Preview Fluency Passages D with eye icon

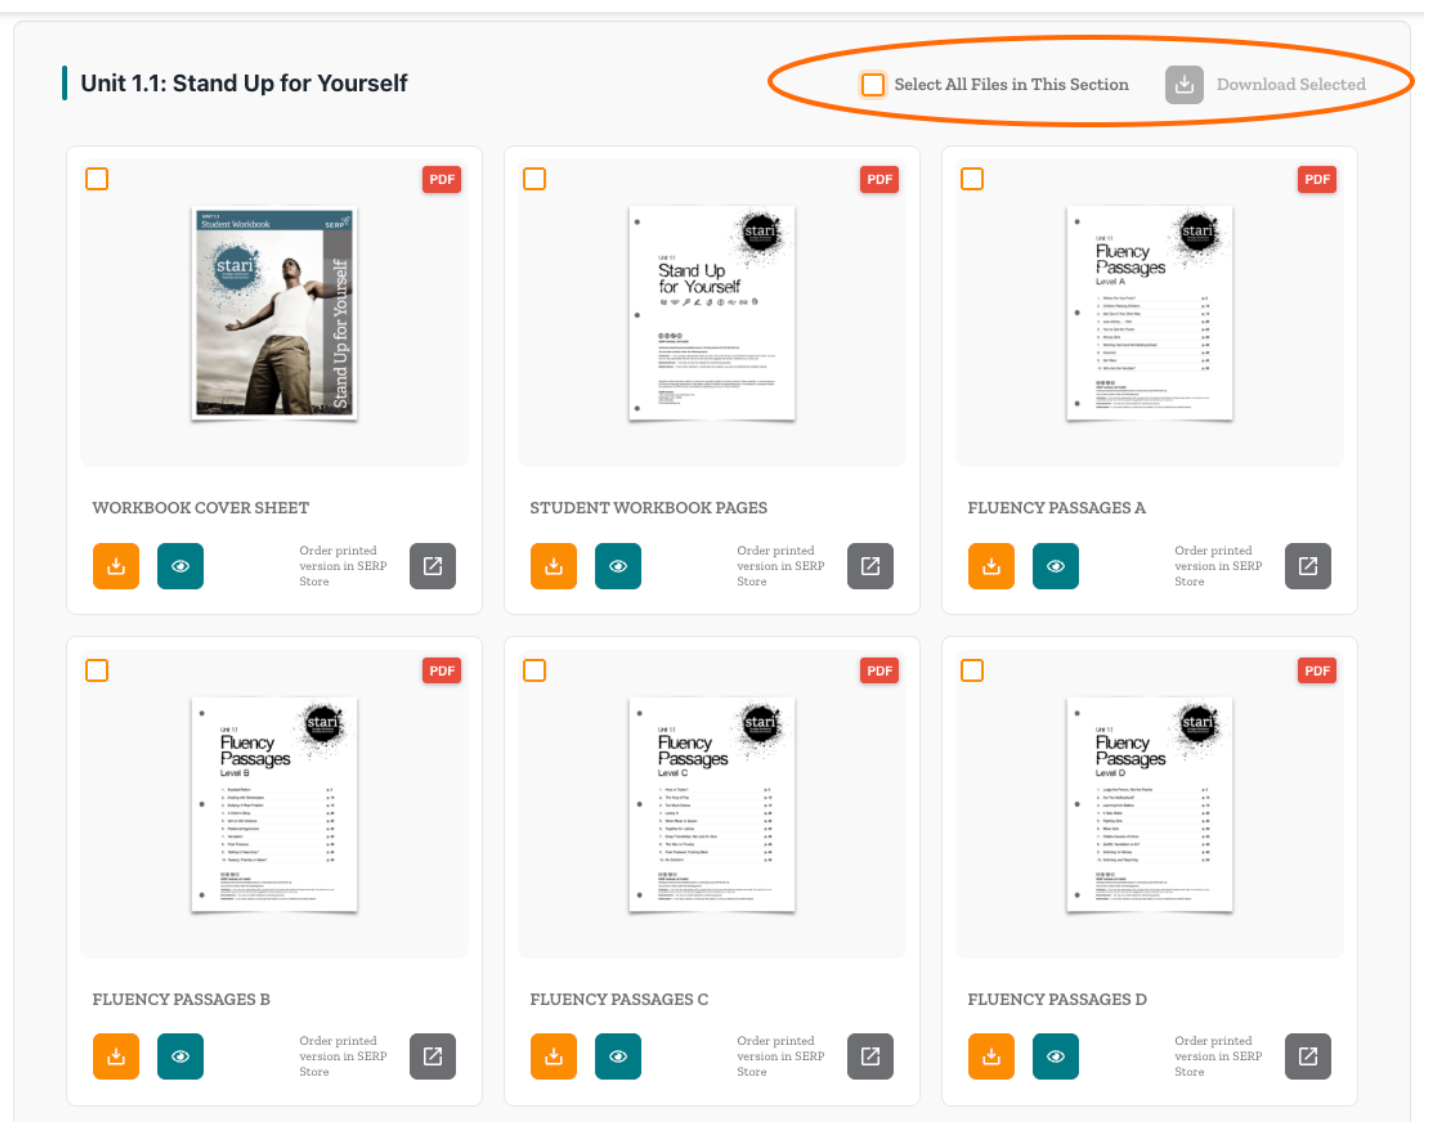point(1056,1056)
